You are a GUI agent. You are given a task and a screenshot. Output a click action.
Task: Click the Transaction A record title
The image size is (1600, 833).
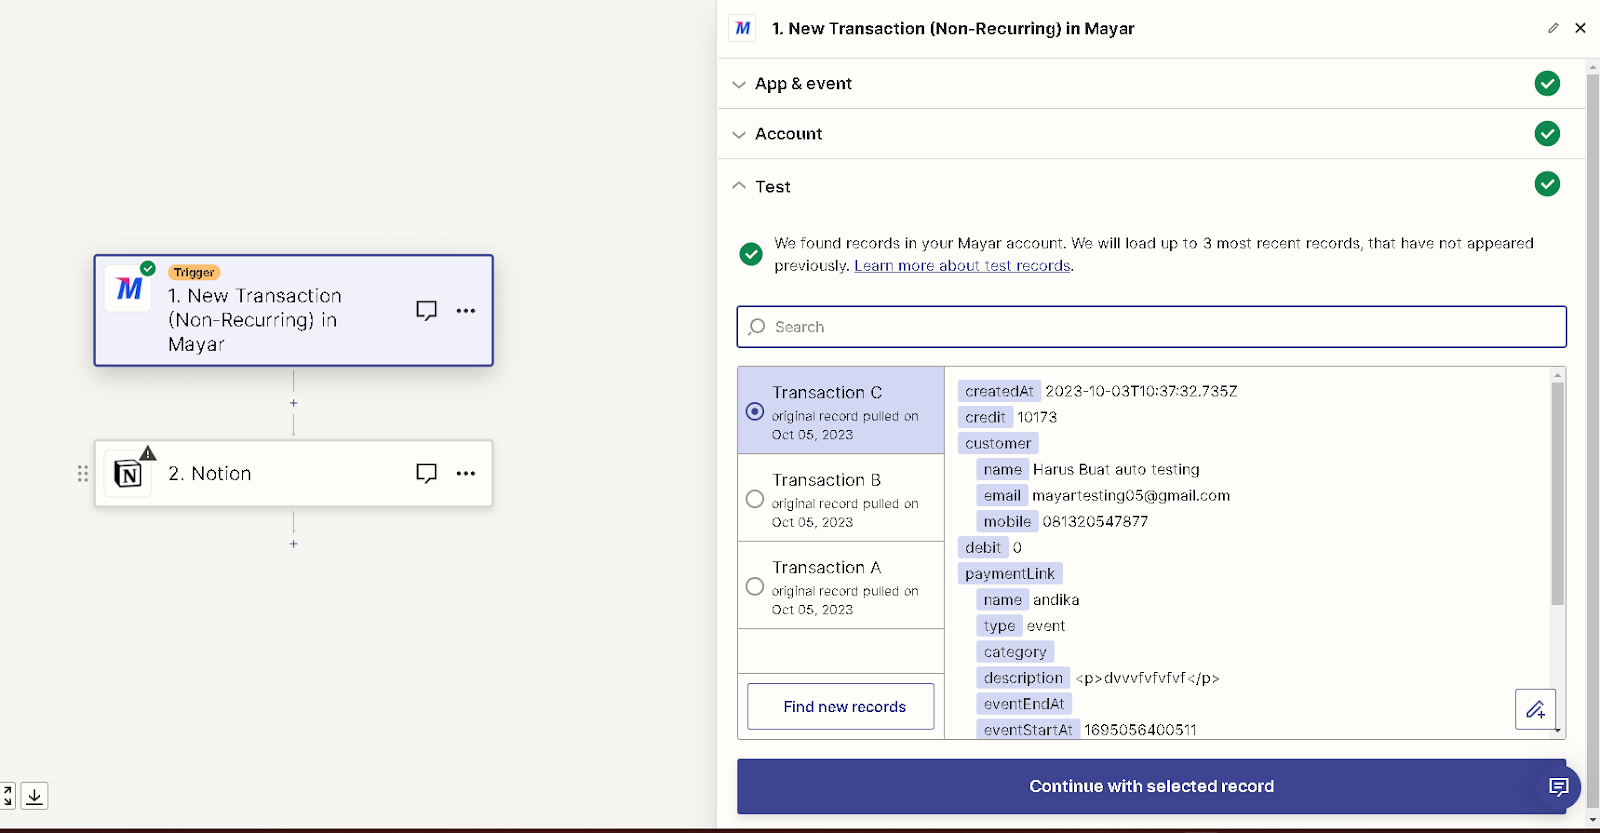tap(826, 568)
